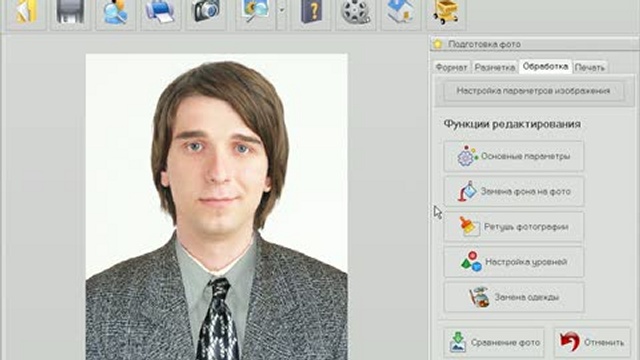Click the photo magnifier toolbar icon
This screenshot has width=640, height=360.
point(255,12)
